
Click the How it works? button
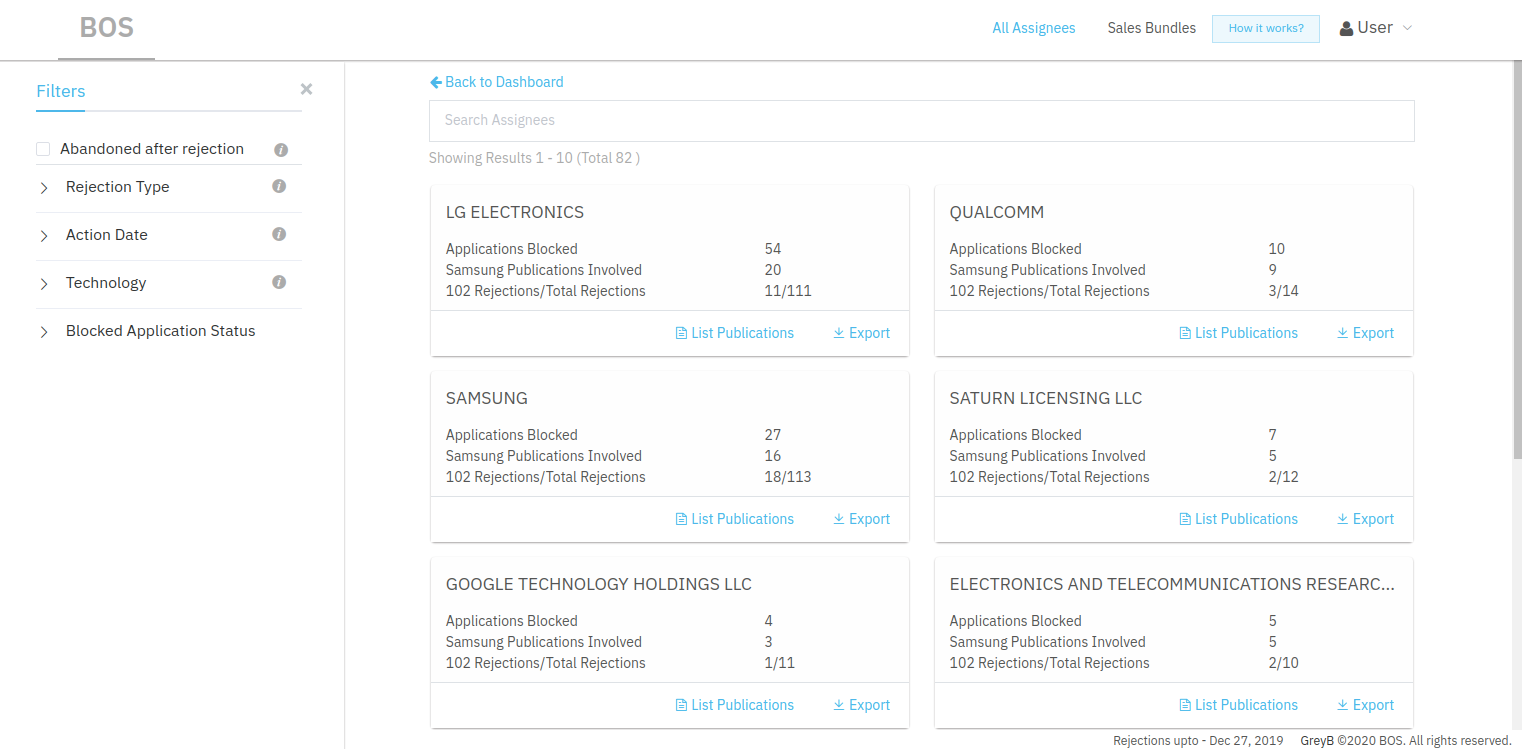click(1266, 28)
